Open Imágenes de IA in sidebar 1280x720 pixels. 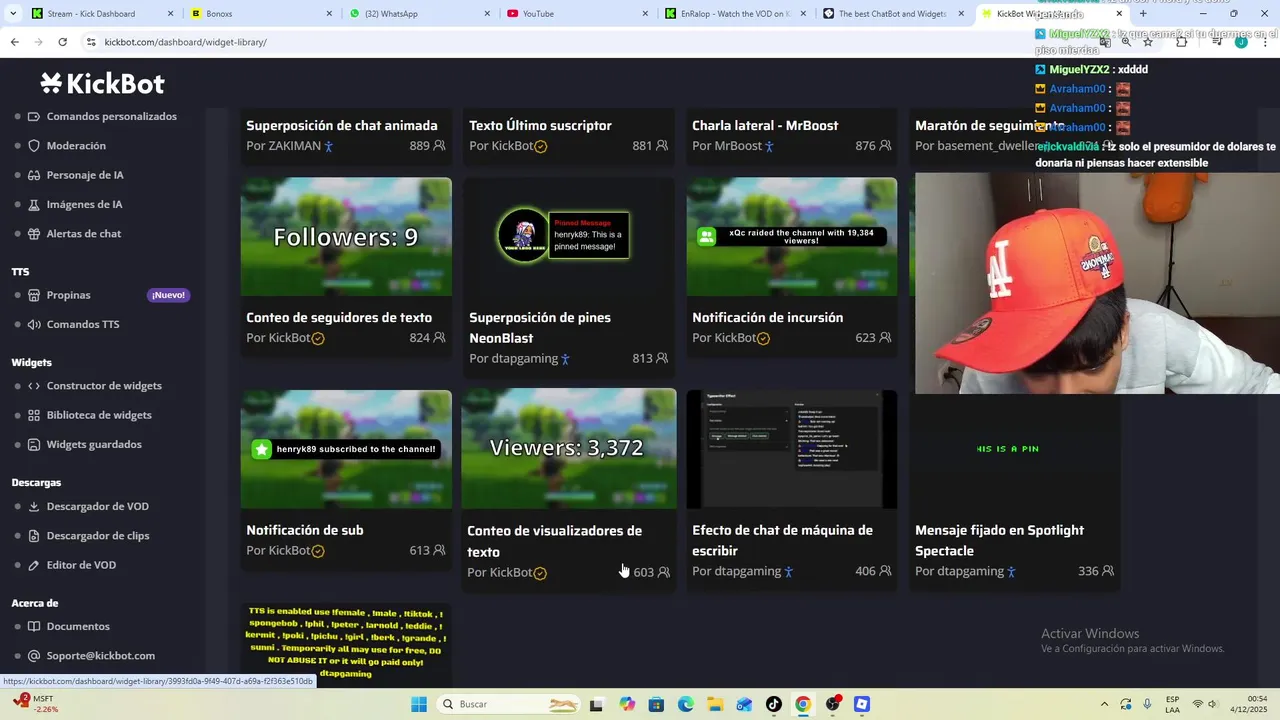click(84, 204)
